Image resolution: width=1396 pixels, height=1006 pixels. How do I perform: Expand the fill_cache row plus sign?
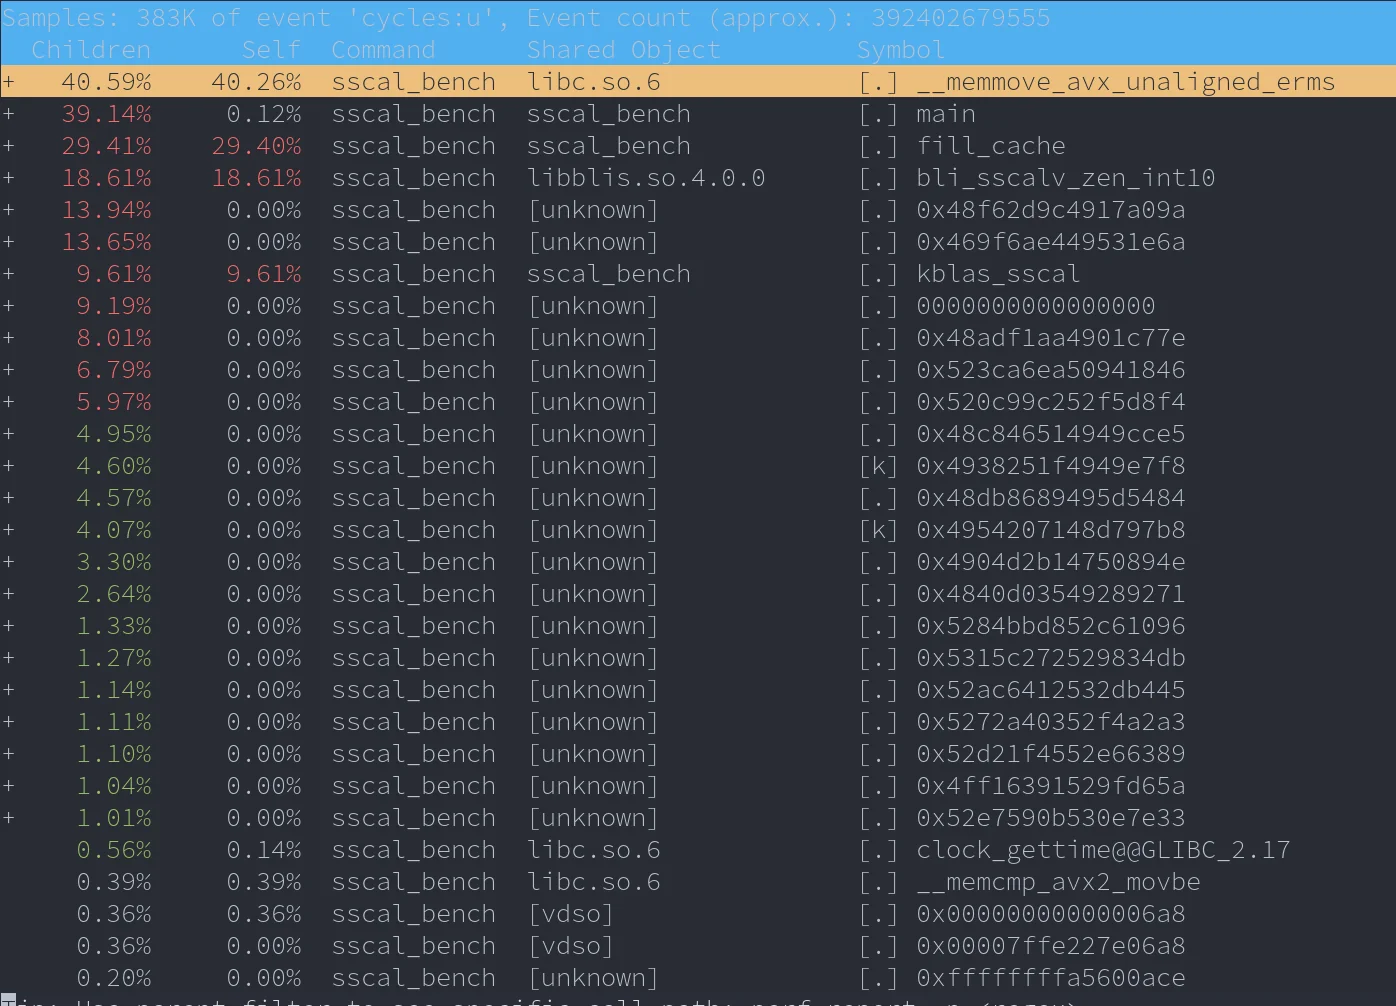pos(9,146)
